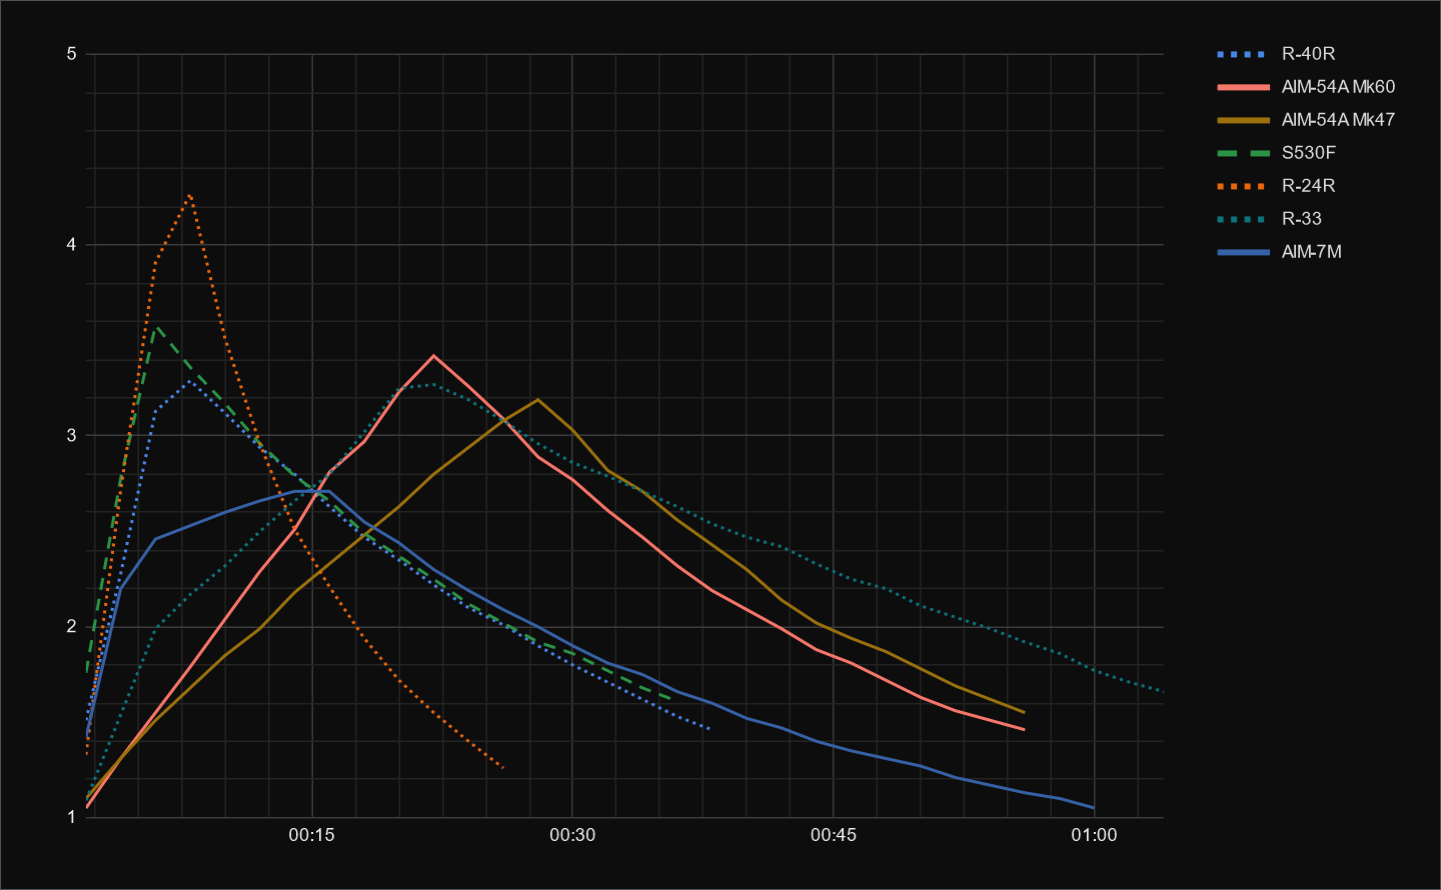Click the green dashed S530F legend marker
The image size is (1441, 890).
coord(1243,153)
